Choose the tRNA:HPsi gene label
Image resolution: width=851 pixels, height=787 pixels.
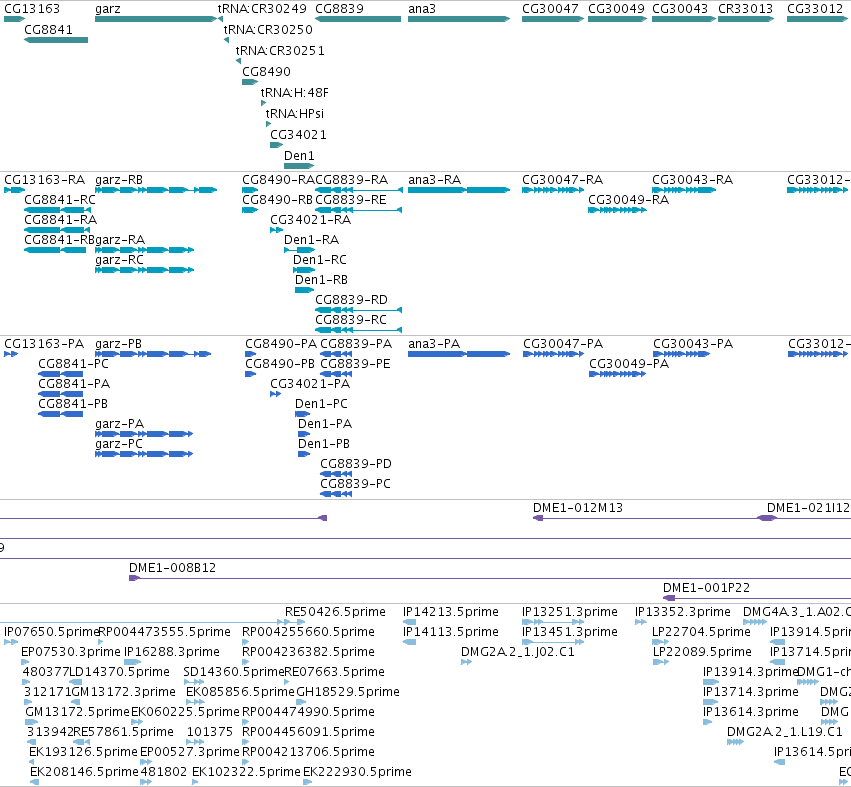pyautogui.click(x=295, y=113)
